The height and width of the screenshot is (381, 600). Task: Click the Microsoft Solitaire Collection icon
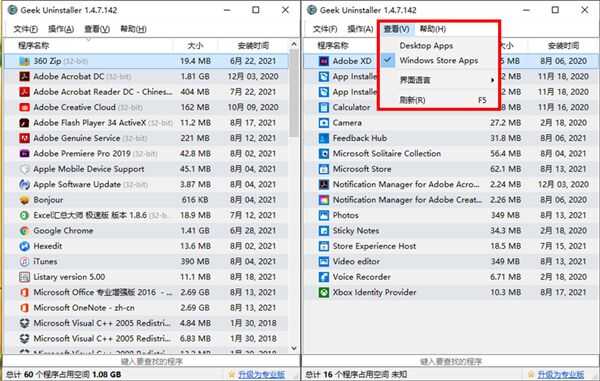point(324,154)
